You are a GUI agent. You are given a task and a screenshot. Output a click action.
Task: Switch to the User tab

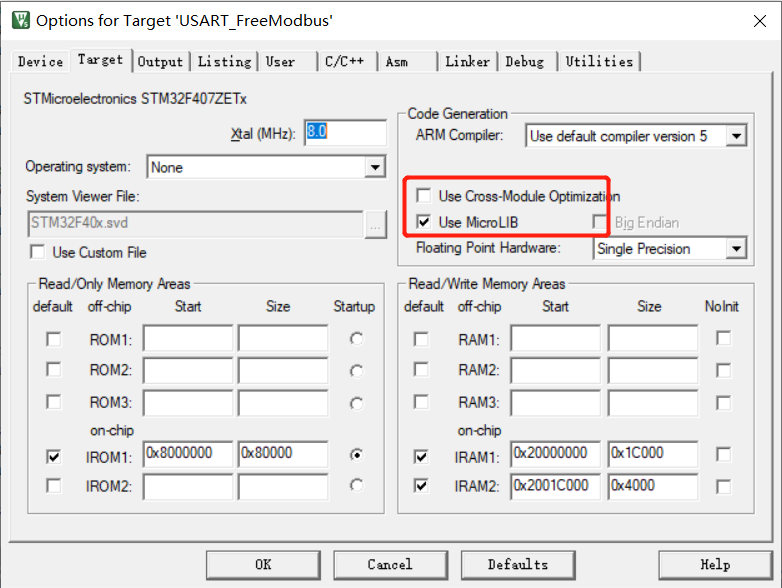(281, 62)
